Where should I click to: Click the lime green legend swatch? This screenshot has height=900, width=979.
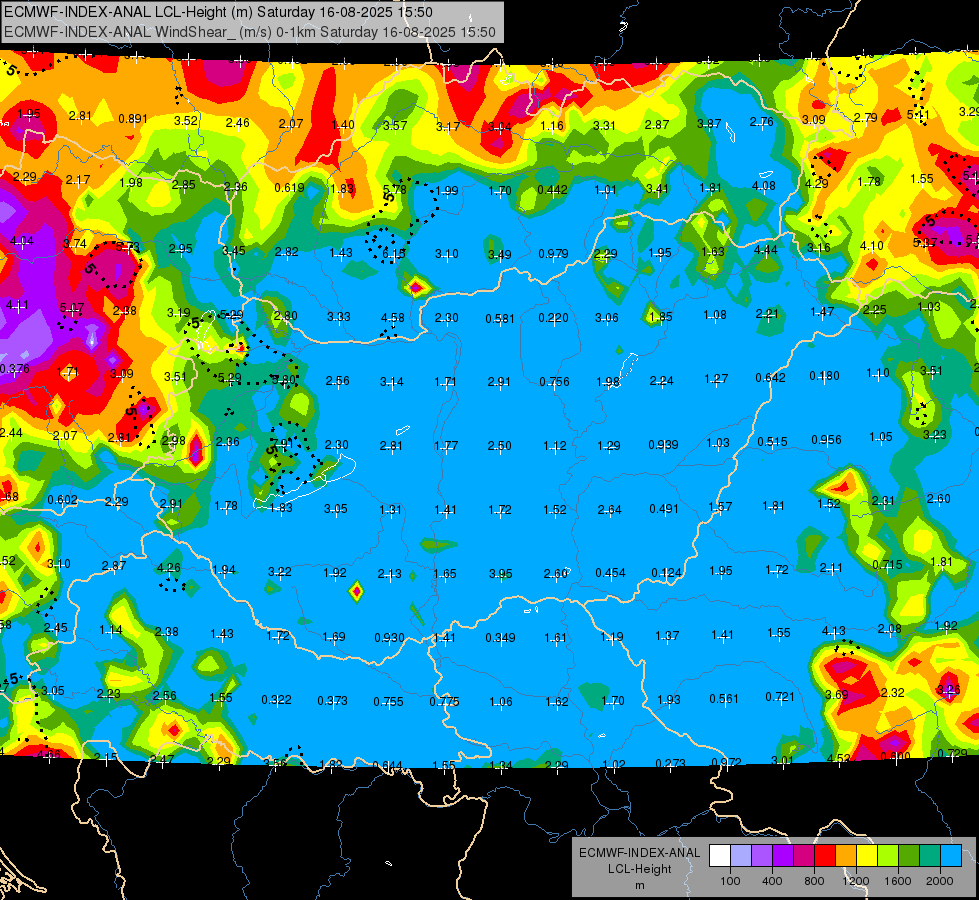coord(888,856)
